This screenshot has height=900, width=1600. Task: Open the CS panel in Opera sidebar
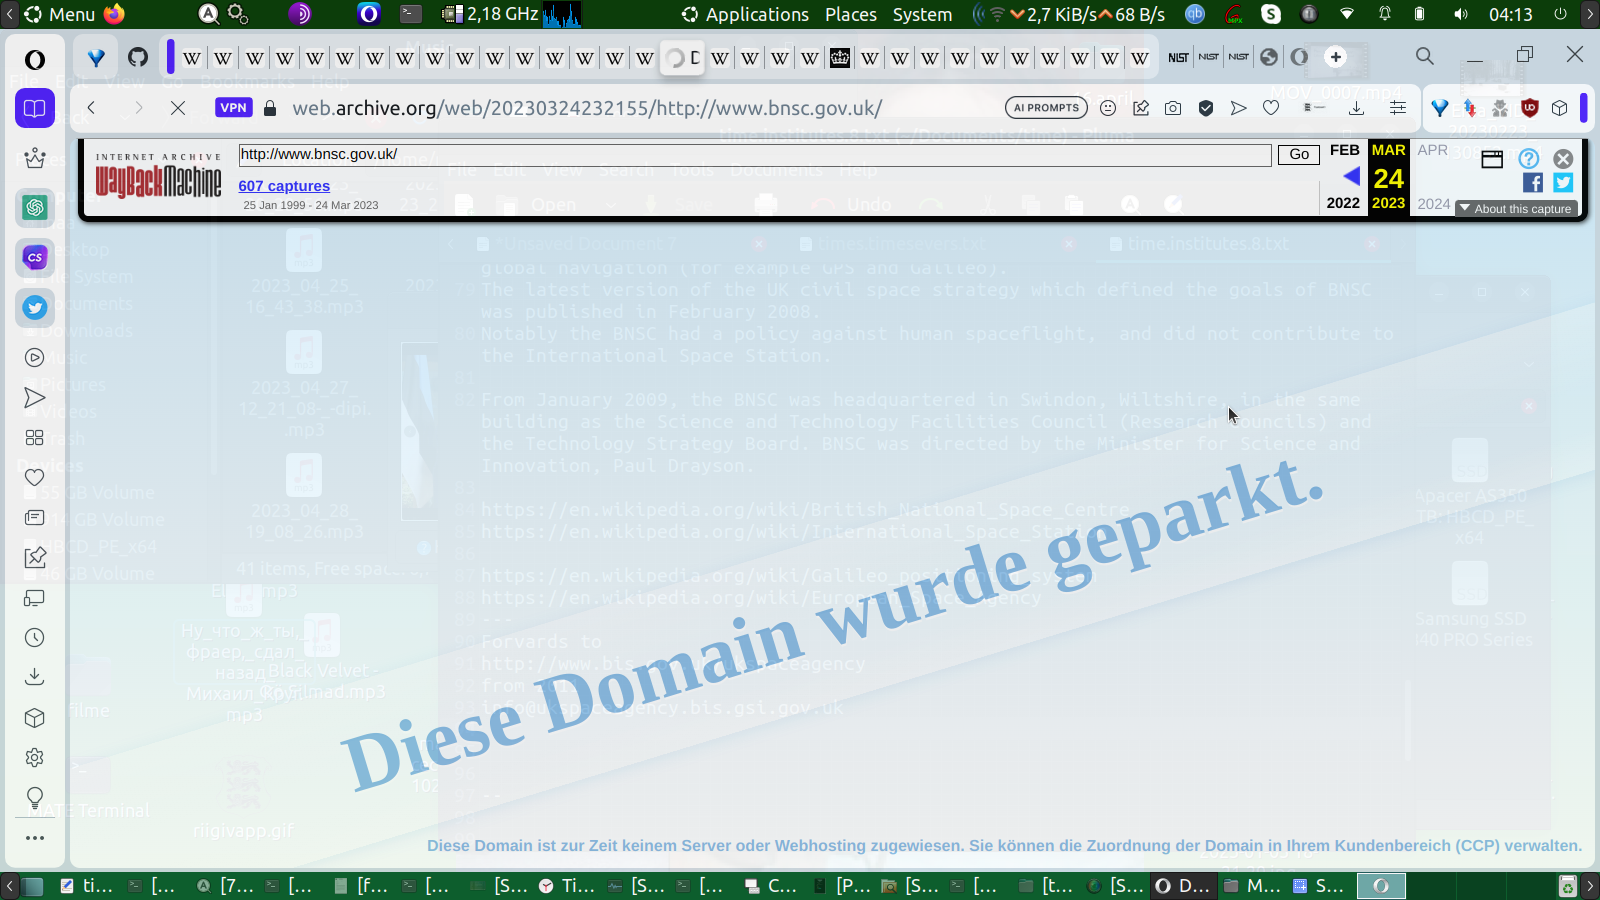click(x=35, y=257)
